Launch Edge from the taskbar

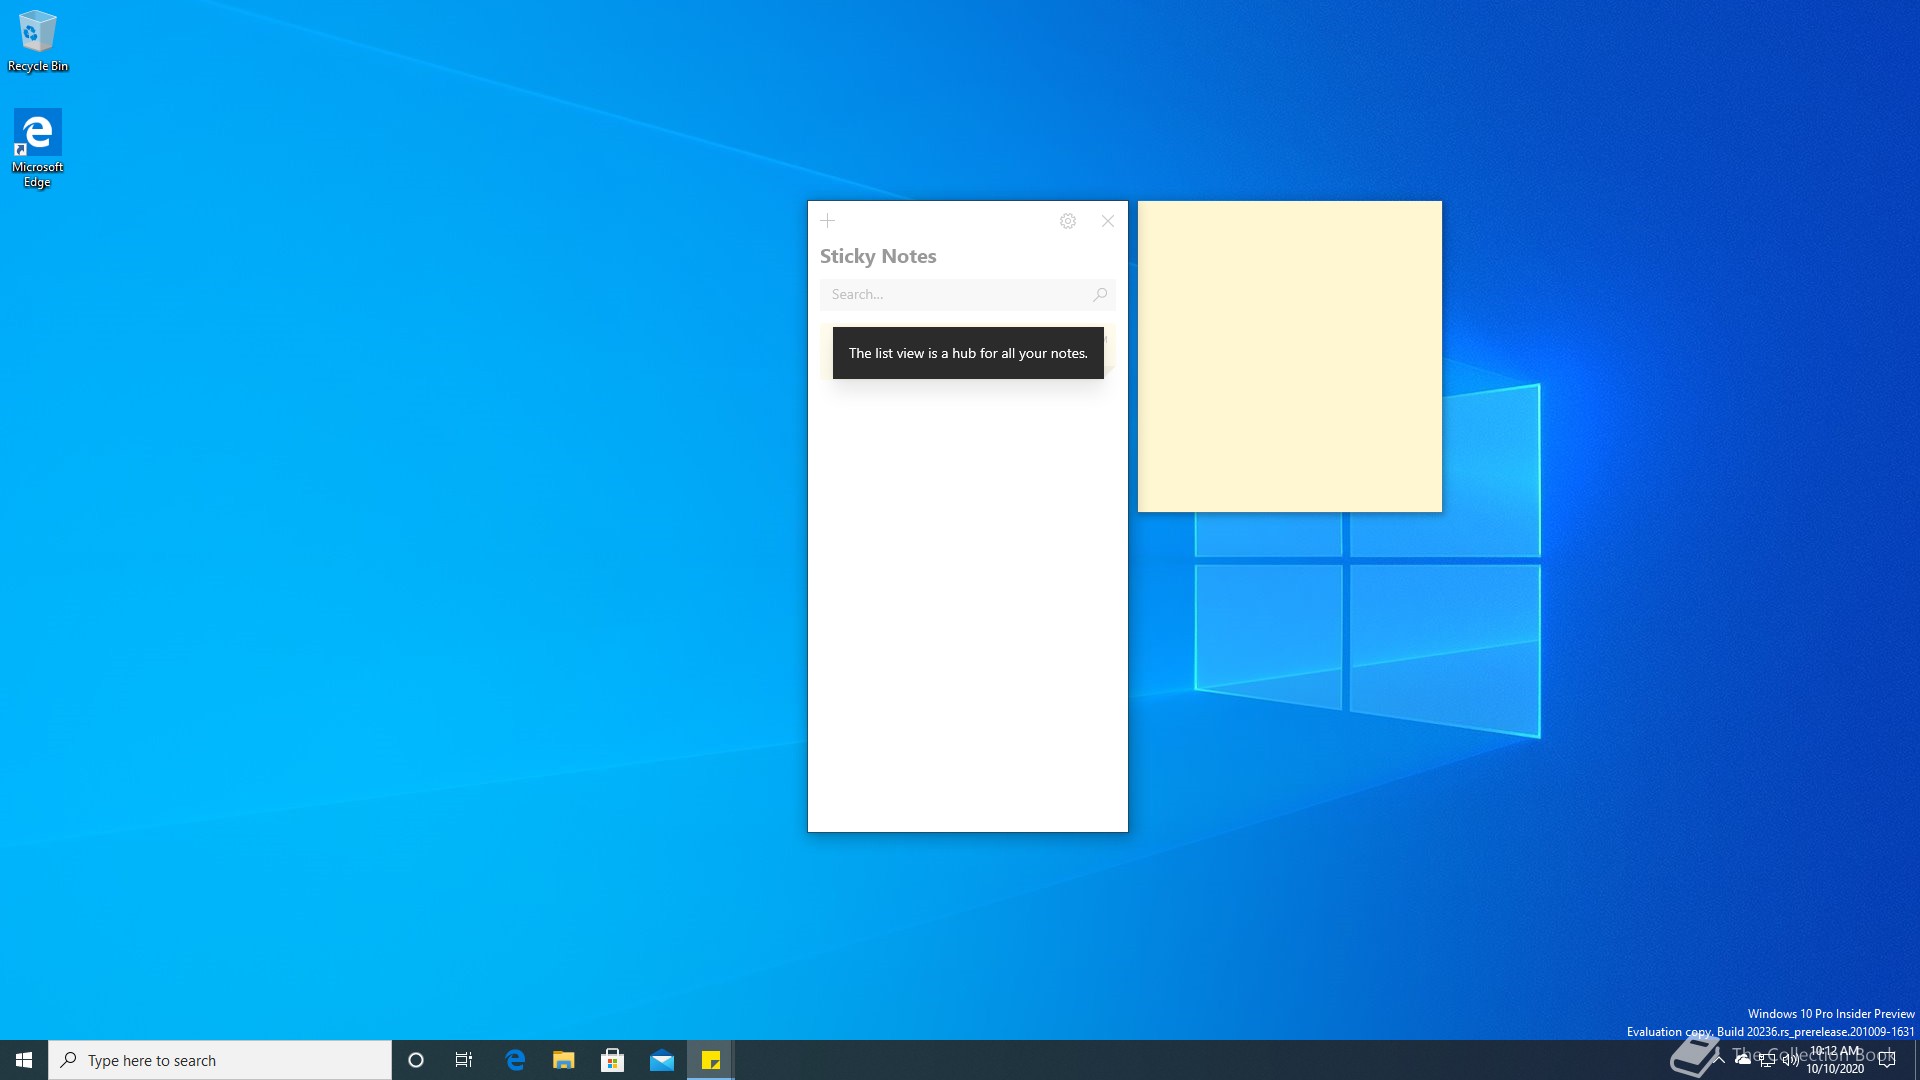[515, 1060]
